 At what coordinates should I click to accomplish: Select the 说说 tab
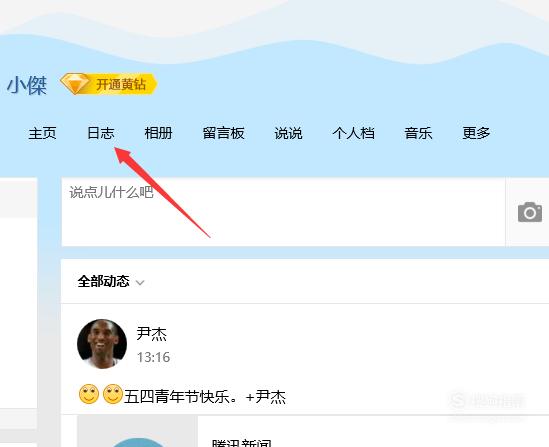(288, 133)
